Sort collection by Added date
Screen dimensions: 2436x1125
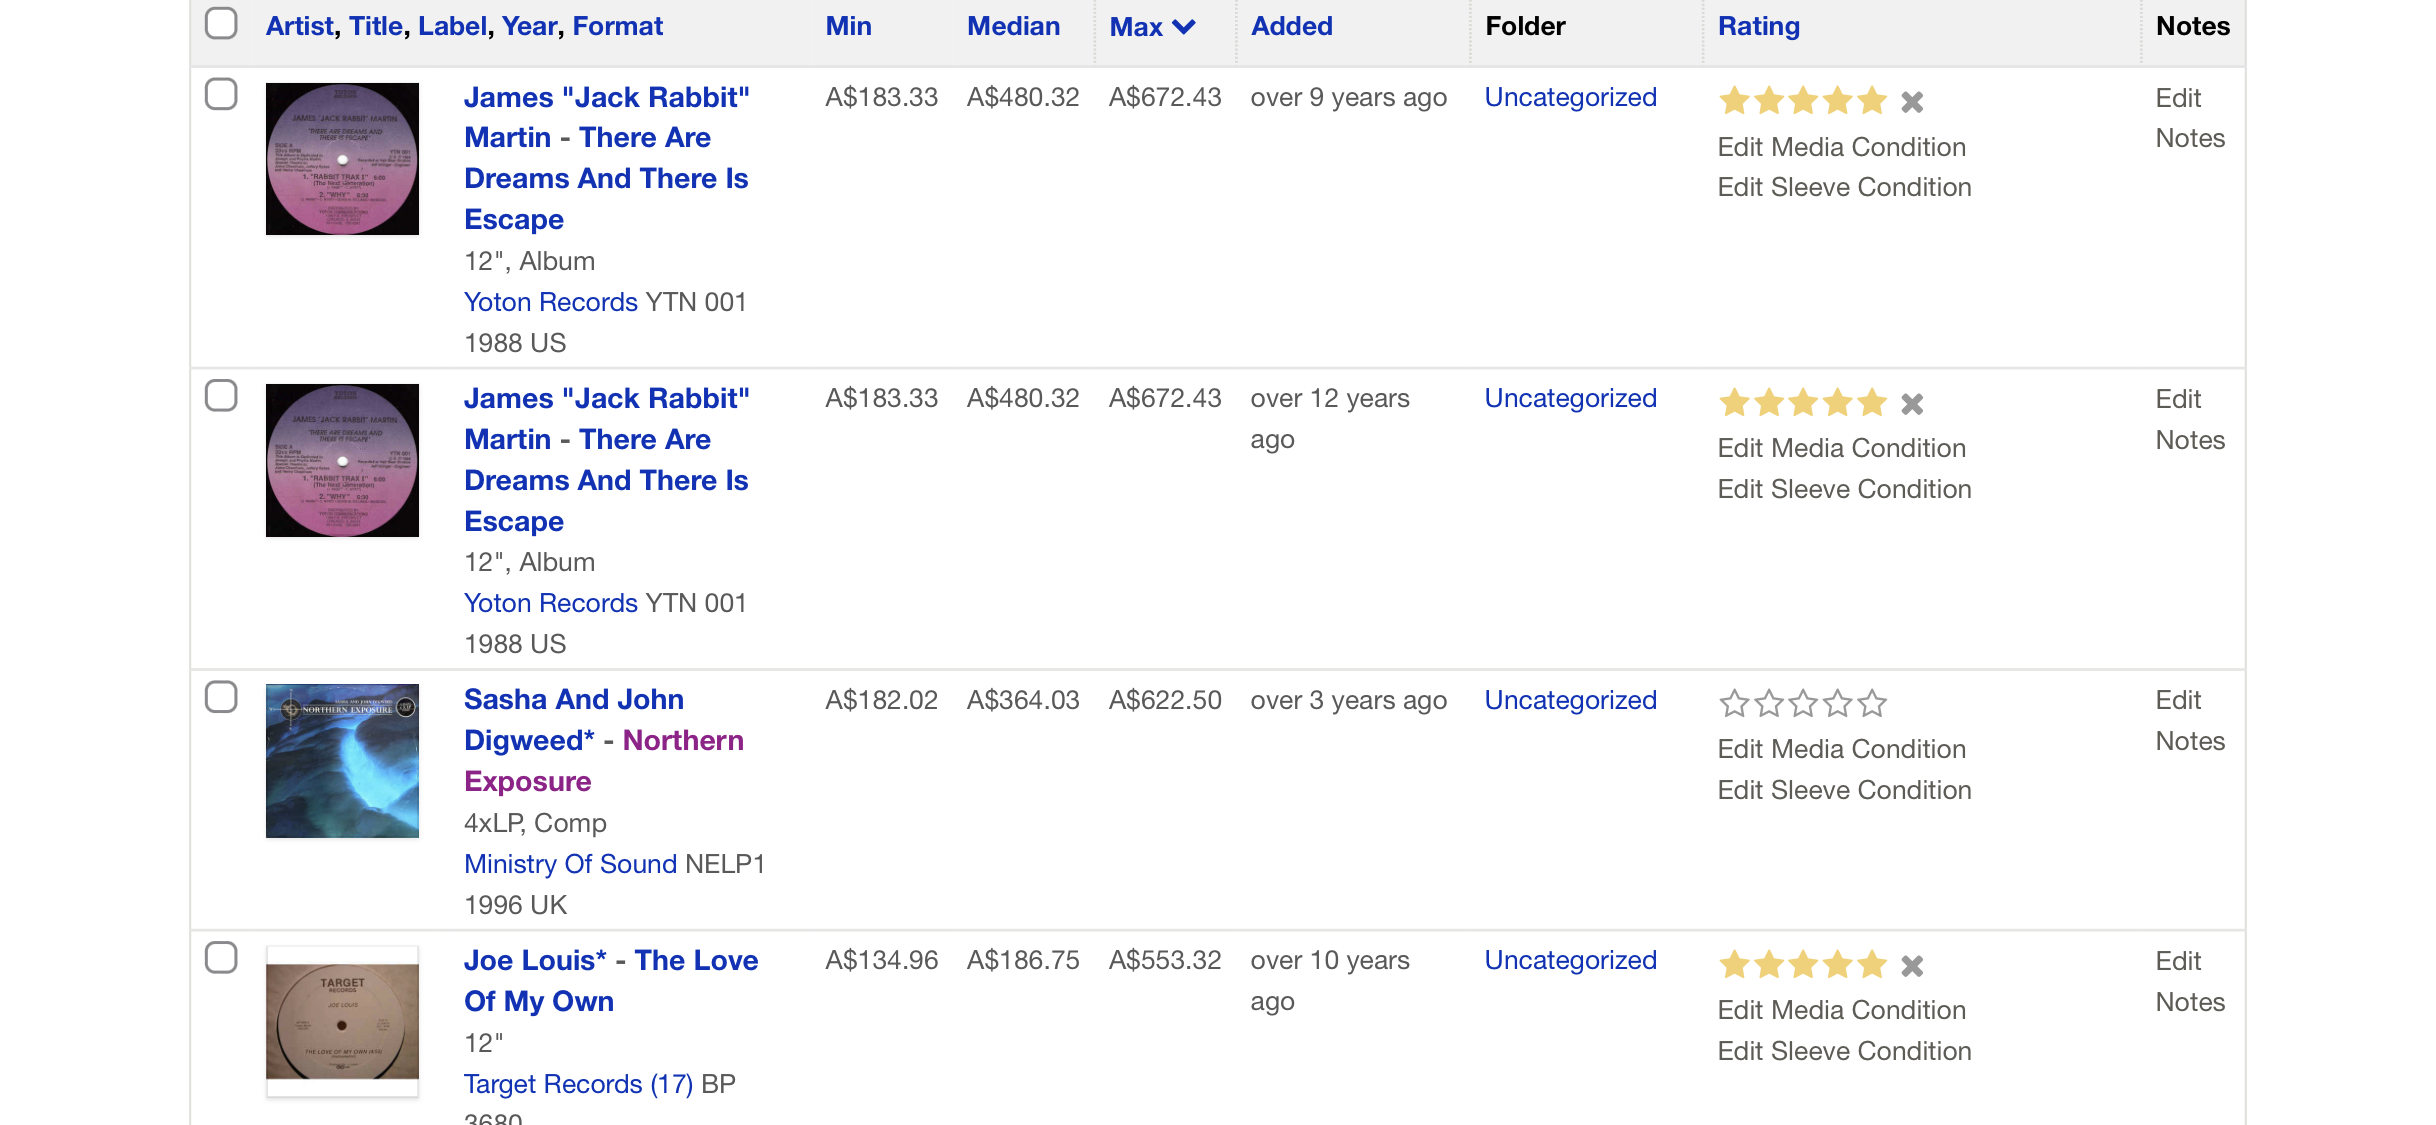click(x=1291, y=26)
